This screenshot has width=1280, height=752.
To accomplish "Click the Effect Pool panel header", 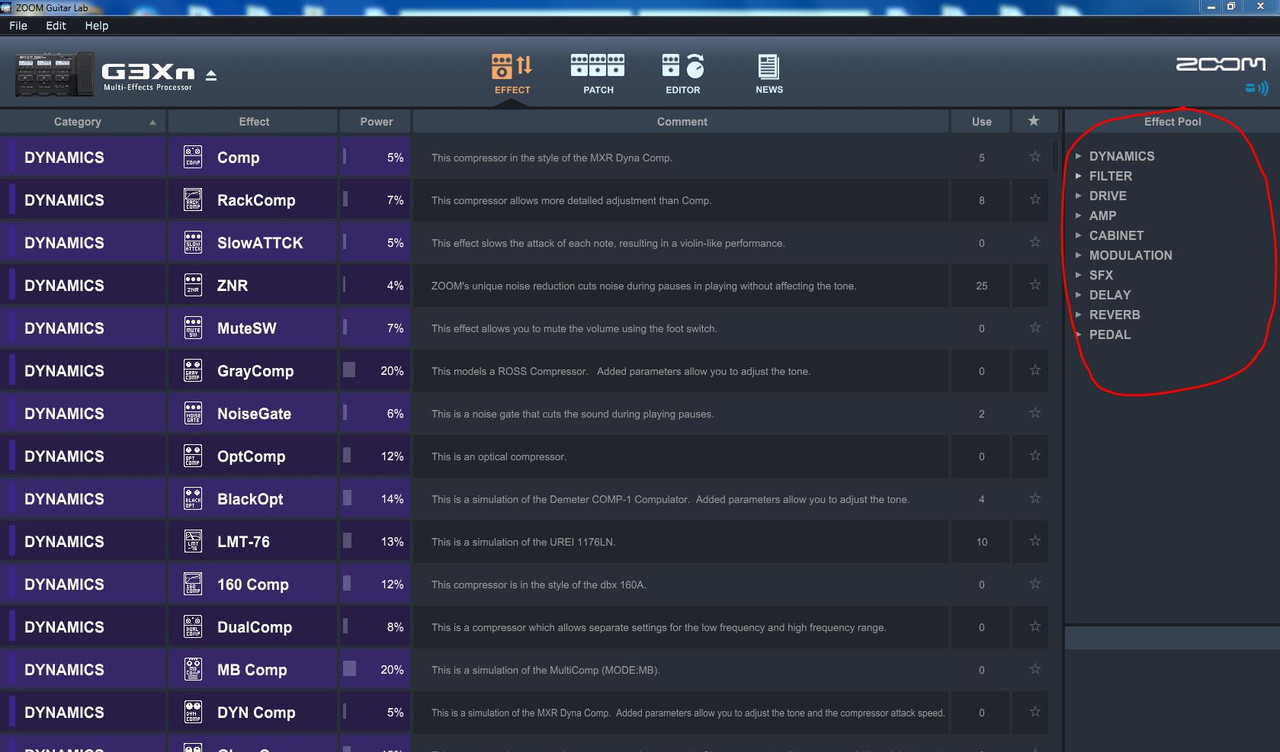I will pos(1172,122).
